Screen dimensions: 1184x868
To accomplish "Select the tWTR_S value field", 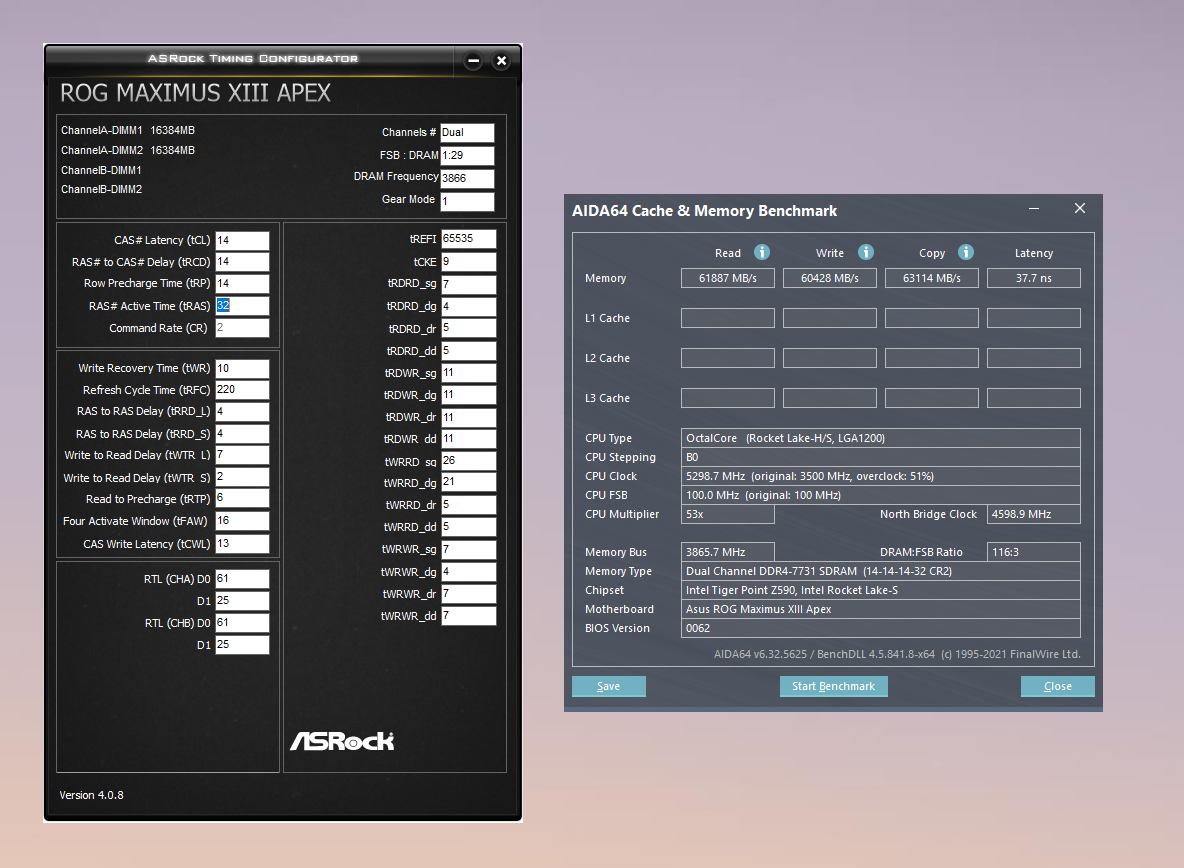I will pos(242,477).
